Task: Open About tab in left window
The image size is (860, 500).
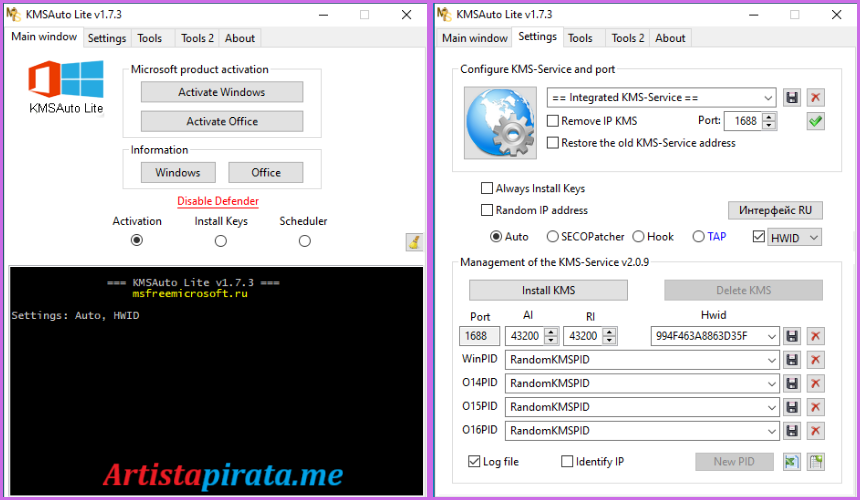Action: coord(240,38)
